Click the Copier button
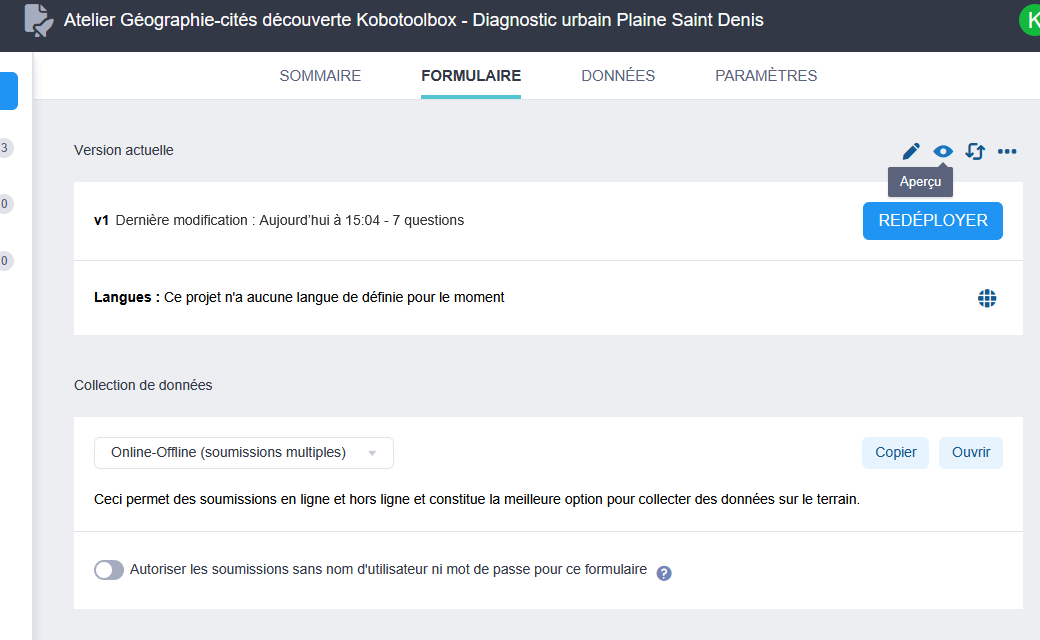Image resolution: width=1040 pixels, height=640 pixels. [x=895, y=453]
